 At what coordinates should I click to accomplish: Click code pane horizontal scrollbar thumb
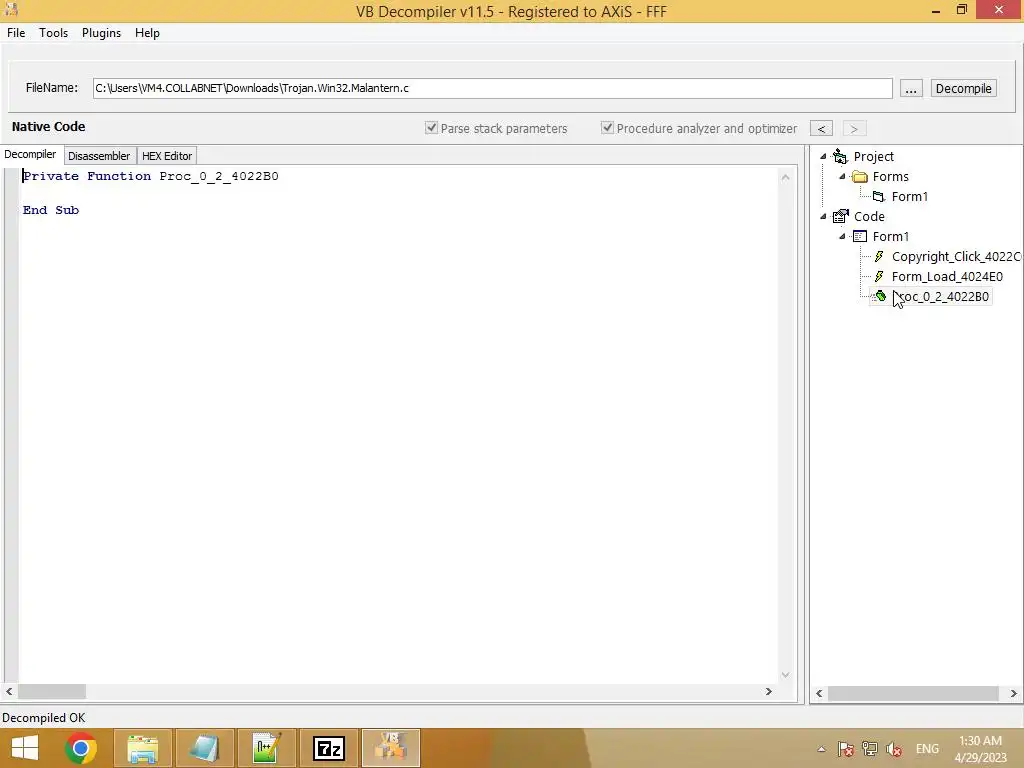(52, 692)
